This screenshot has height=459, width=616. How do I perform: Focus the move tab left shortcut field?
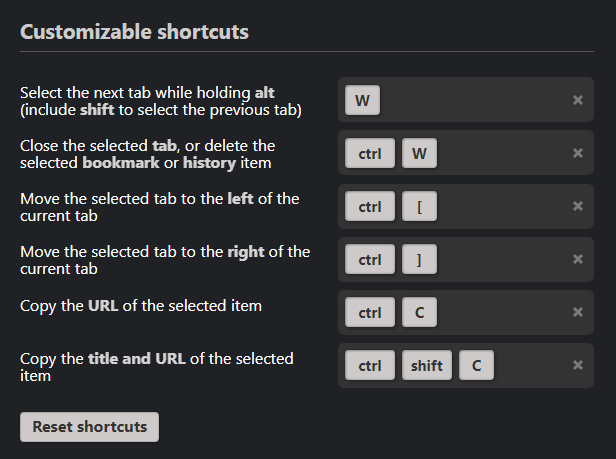tap(500, 206)
